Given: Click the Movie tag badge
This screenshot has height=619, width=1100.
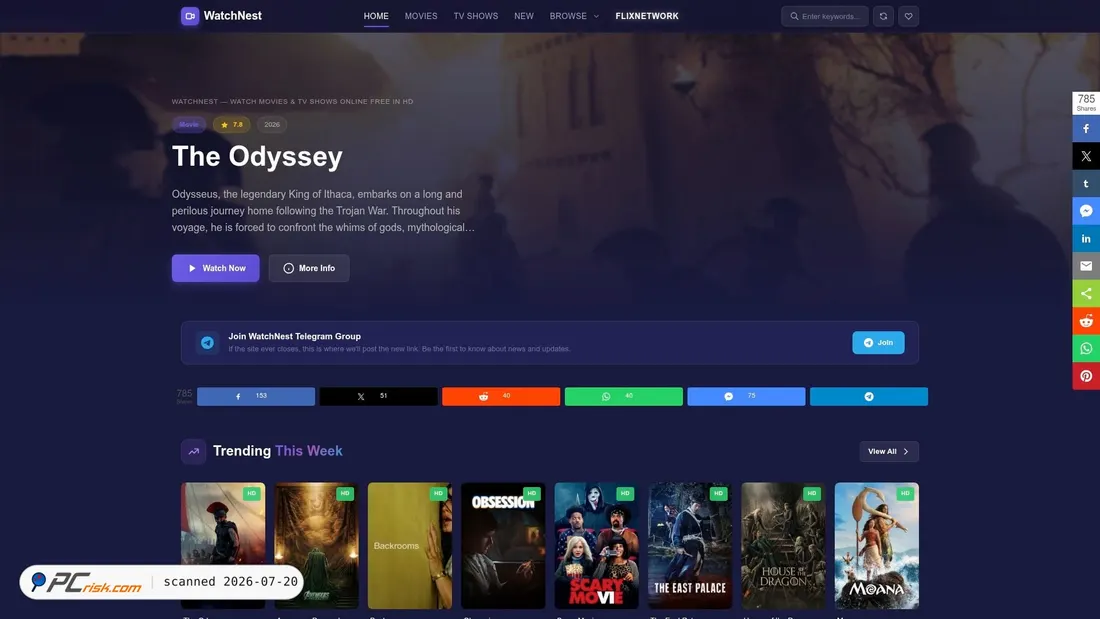Looking at the screenshot, I should point(189,124).
